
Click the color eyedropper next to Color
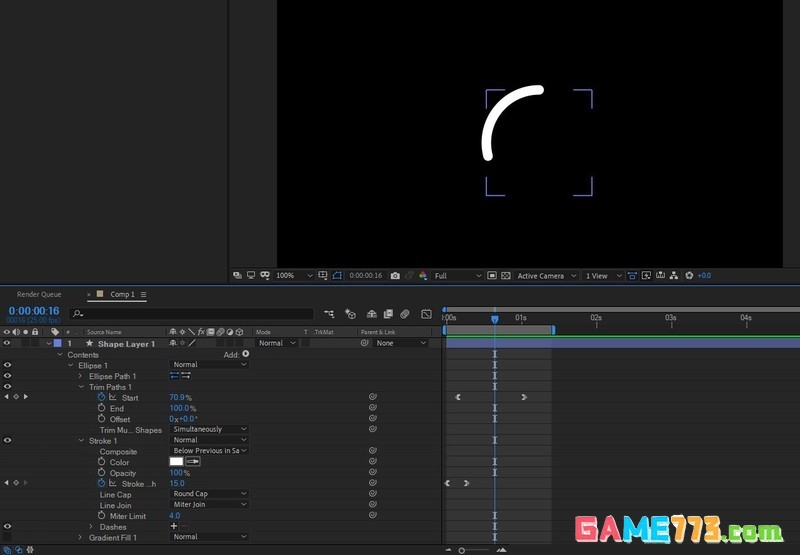tap(193, 462)
